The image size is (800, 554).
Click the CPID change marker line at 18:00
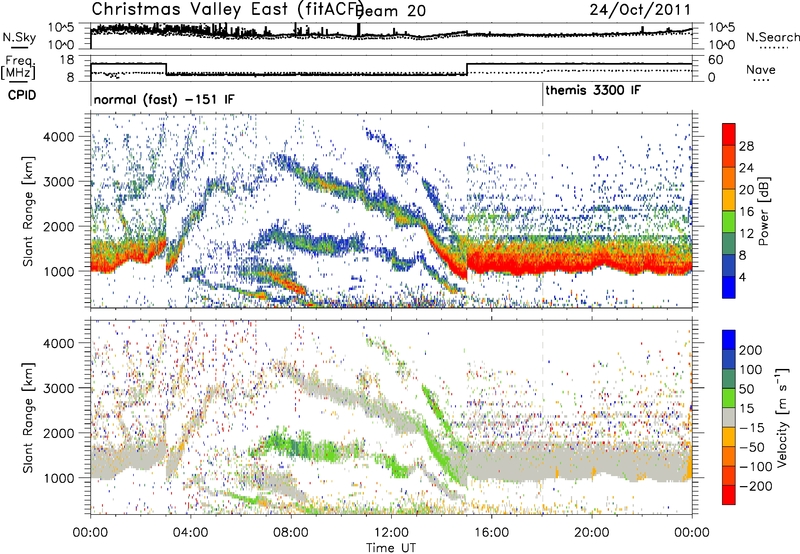(542, 95)
